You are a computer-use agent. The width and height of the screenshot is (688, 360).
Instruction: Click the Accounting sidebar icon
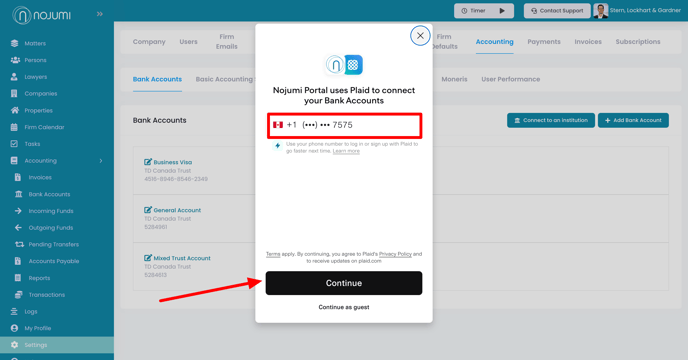click(14, 161)
